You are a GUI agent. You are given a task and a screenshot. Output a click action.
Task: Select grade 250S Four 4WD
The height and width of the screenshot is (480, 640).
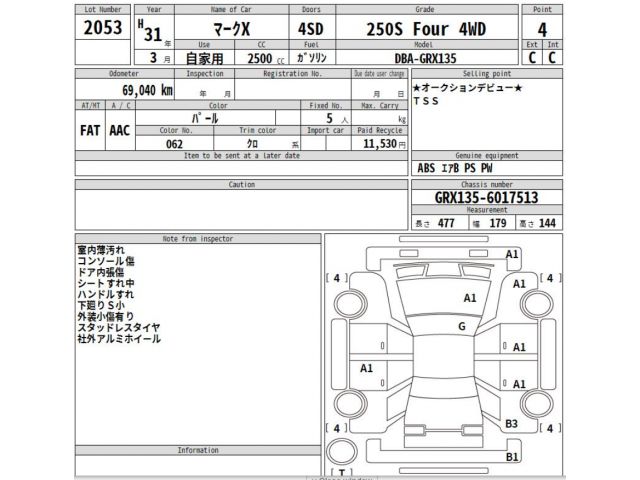426,29
